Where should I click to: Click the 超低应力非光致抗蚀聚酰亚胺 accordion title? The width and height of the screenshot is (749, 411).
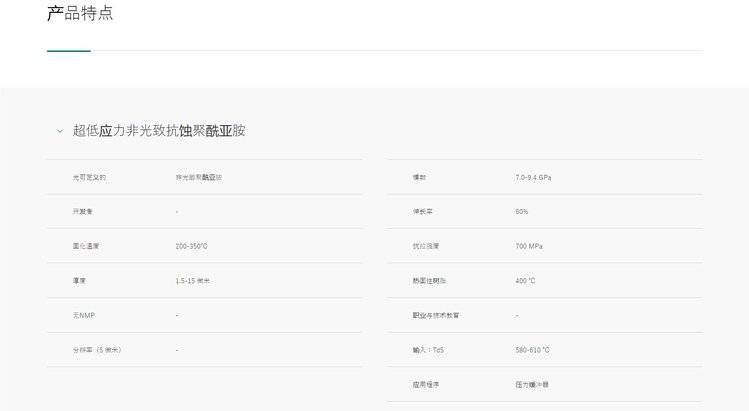(x=158, y=131)
